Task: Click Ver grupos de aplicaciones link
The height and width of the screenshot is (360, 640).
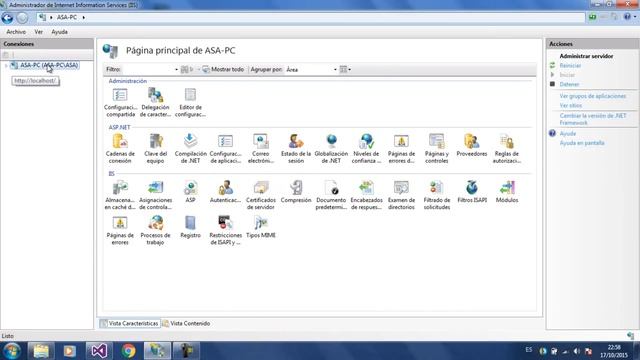Action: (x=593, y=96)
